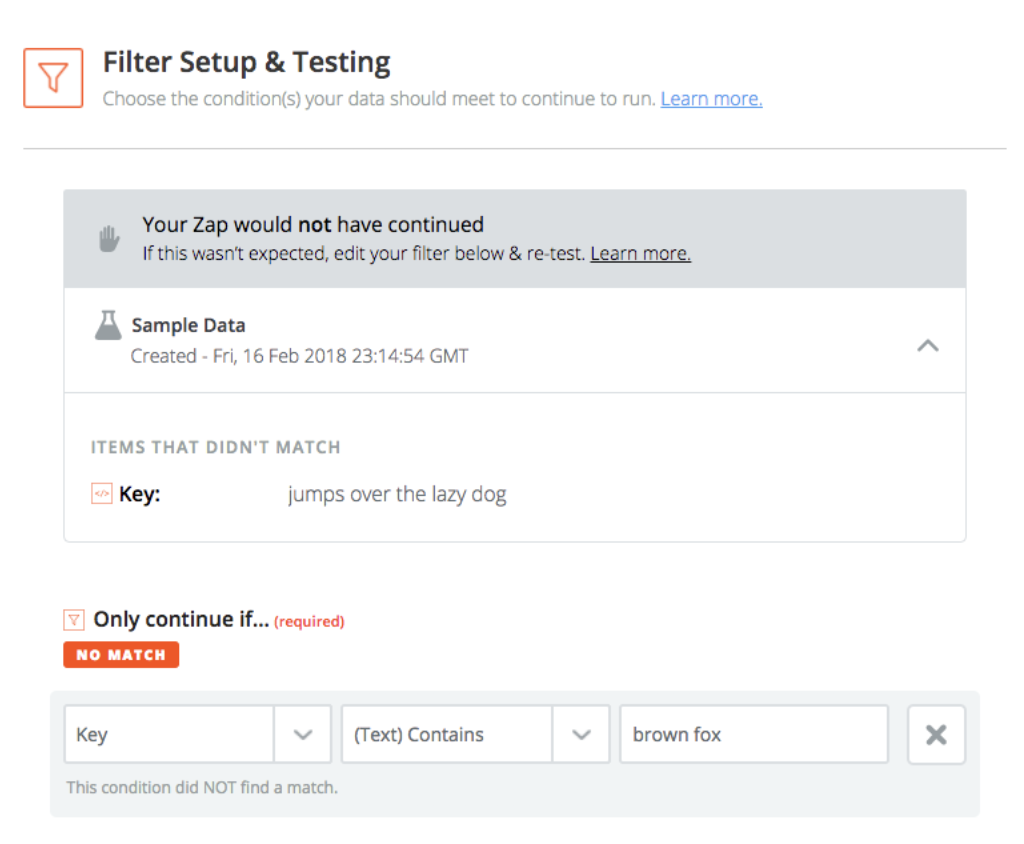Select the flask icon next to Sample Data
The height and width of the screenshot is (844, 1024).
[x=107, y=324]
